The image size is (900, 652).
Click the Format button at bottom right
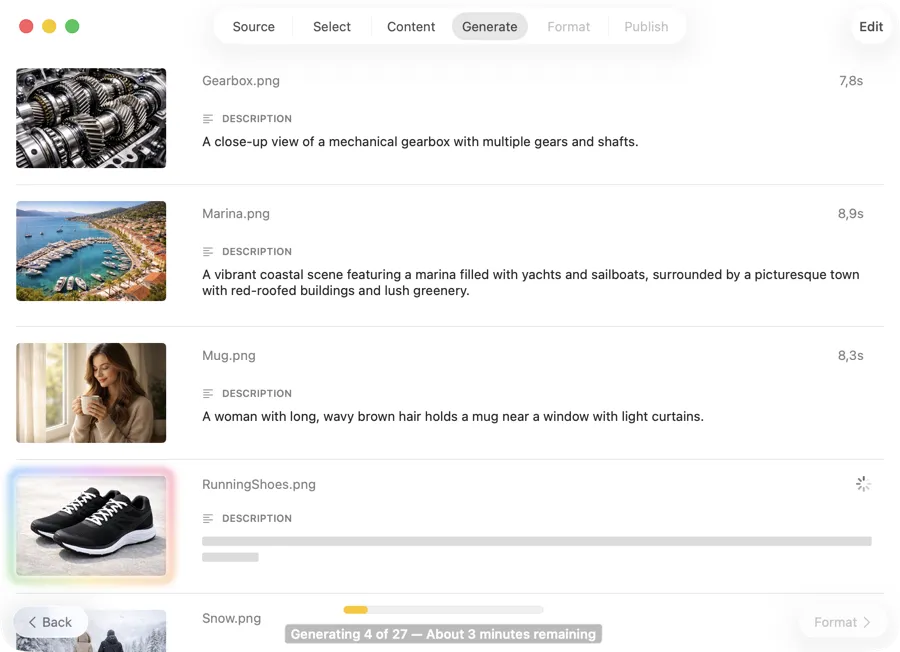pyautogui.click(x=841, y=622)
